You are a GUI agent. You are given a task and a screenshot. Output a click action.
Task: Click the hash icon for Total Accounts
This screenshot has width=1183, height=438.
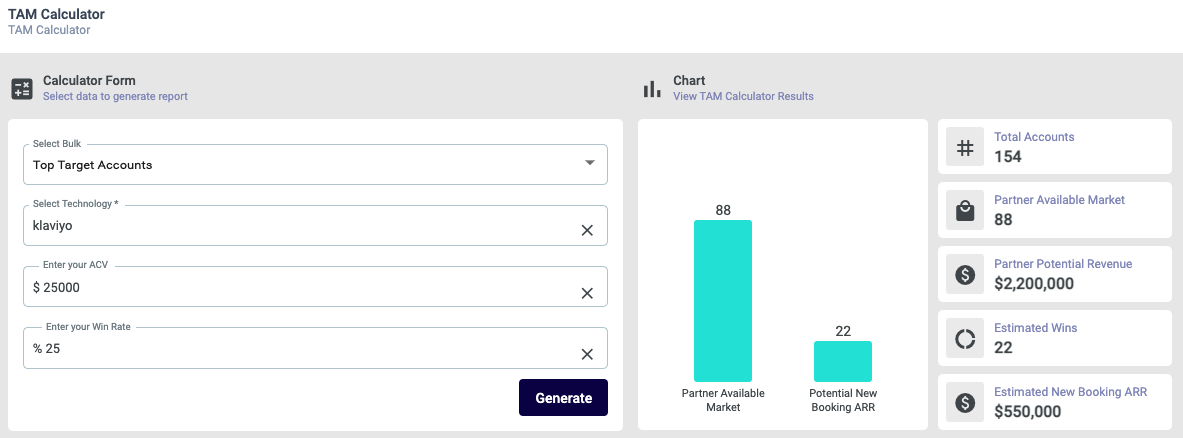(965, 148)
